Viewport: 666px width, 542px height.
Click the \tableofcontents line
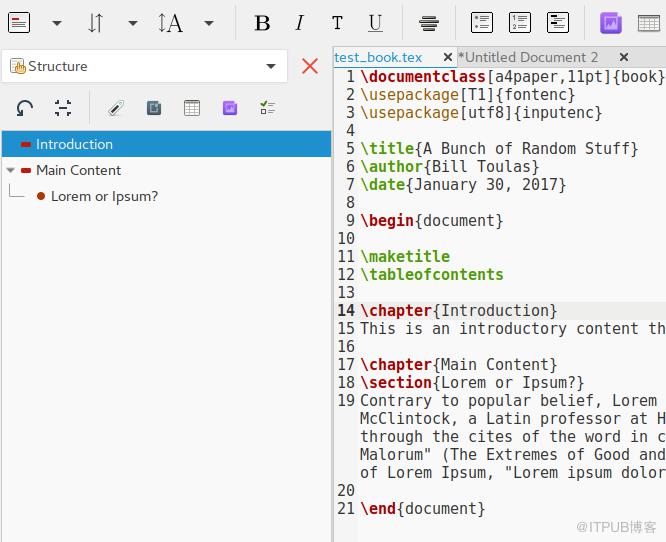pos(432,275)
